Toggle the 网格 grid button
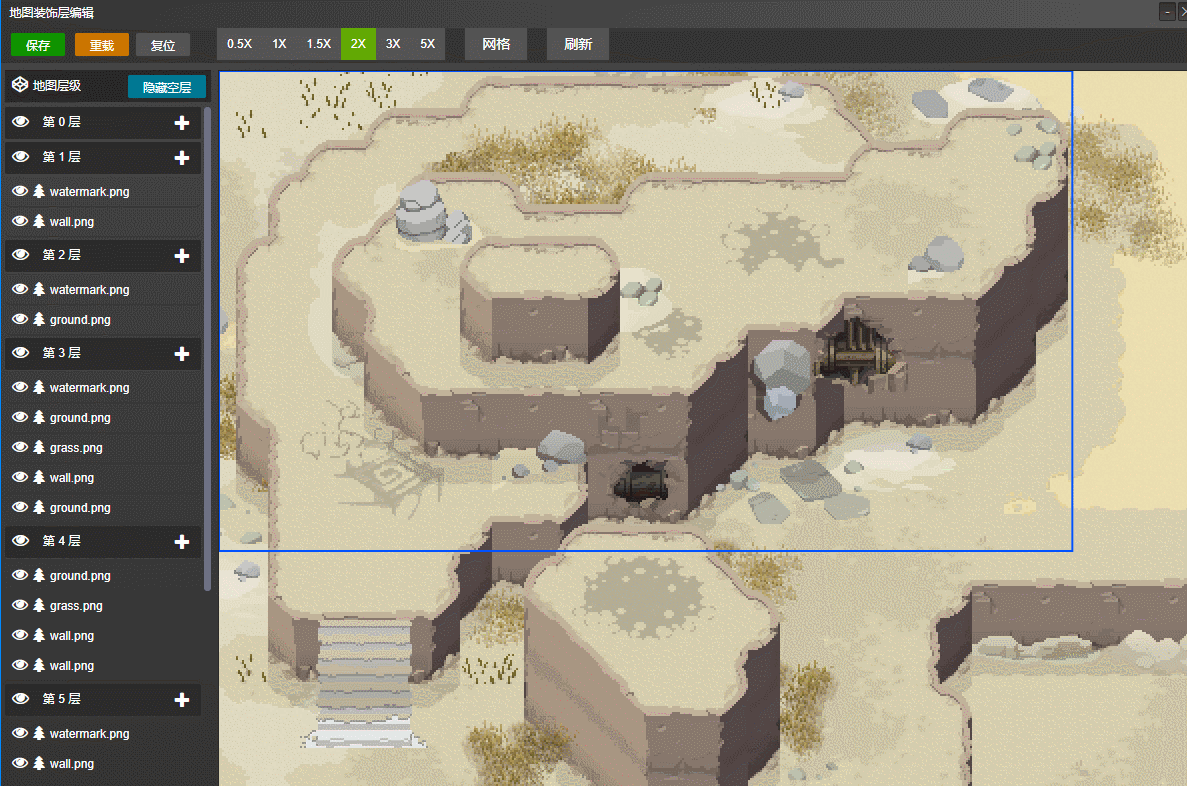1187x786 pixels. [x=496, y=44]
